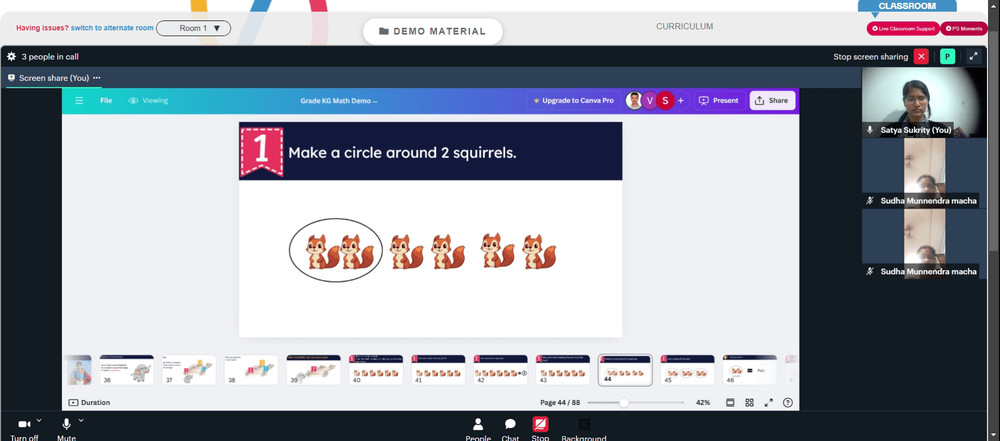This screenshot has height=441, width=1000.
Task: Click the Grade KG Math Demo title
Action: click(339, 101)
